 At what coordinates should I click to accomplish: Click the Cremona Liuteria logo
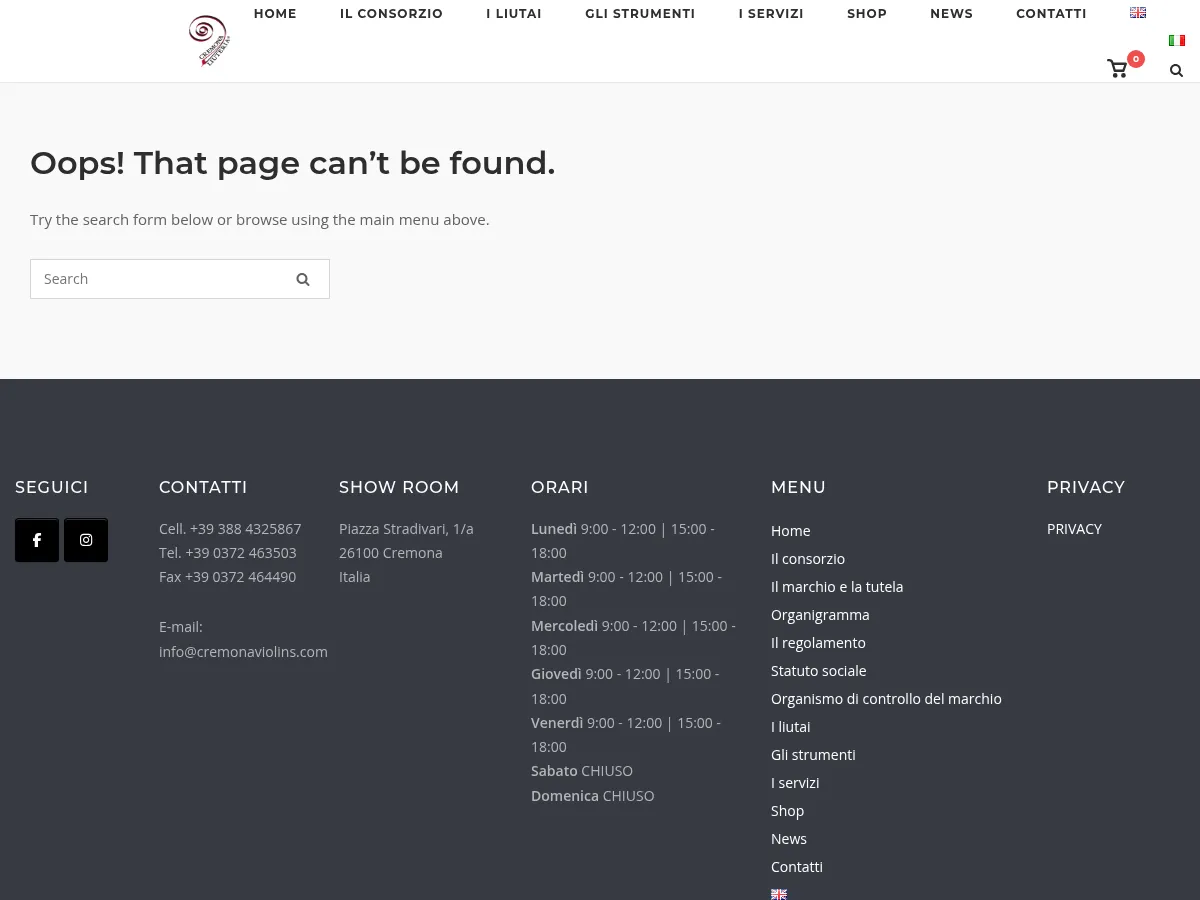[209, 41]
